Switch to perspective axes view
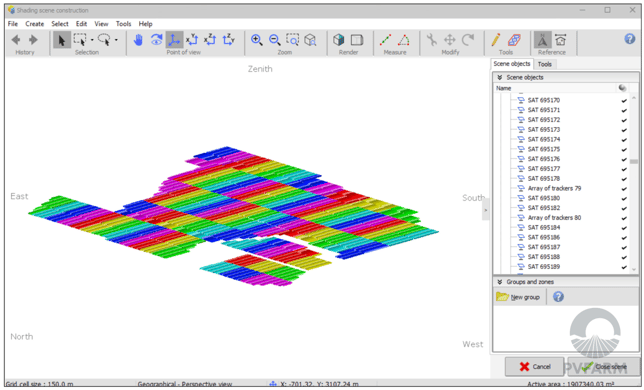The width and height of the screenshot is (644, 390). pos(174,40)
